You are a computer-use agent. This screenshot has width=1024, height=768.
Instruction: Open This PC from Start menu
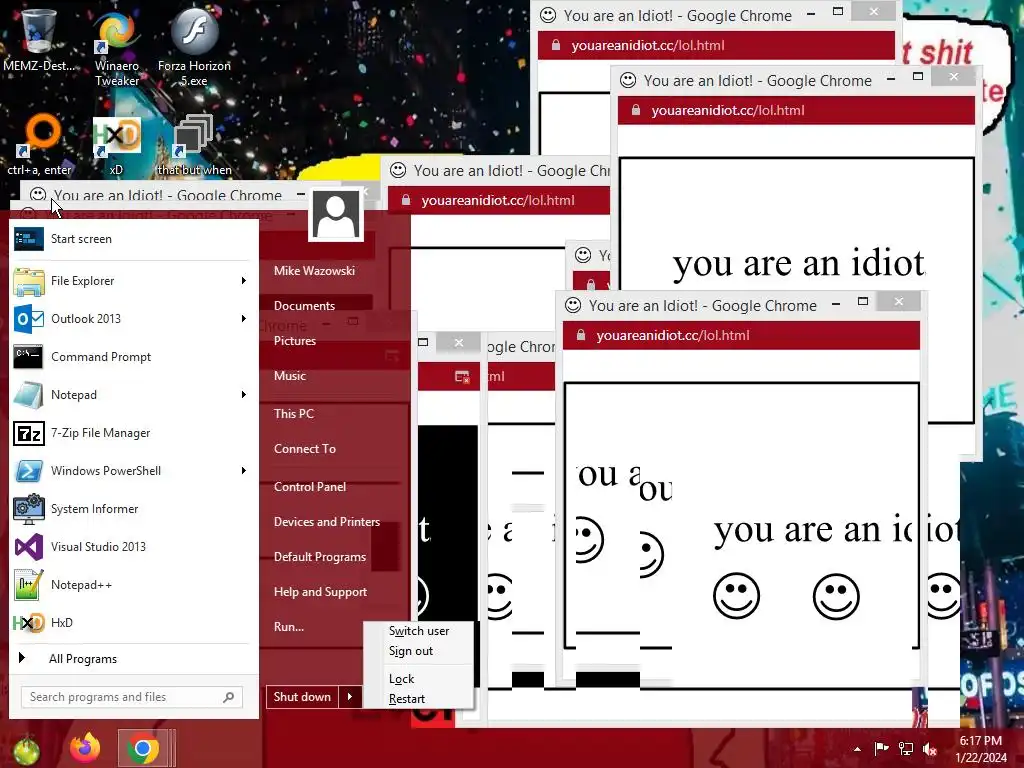(x=294, y=414)
